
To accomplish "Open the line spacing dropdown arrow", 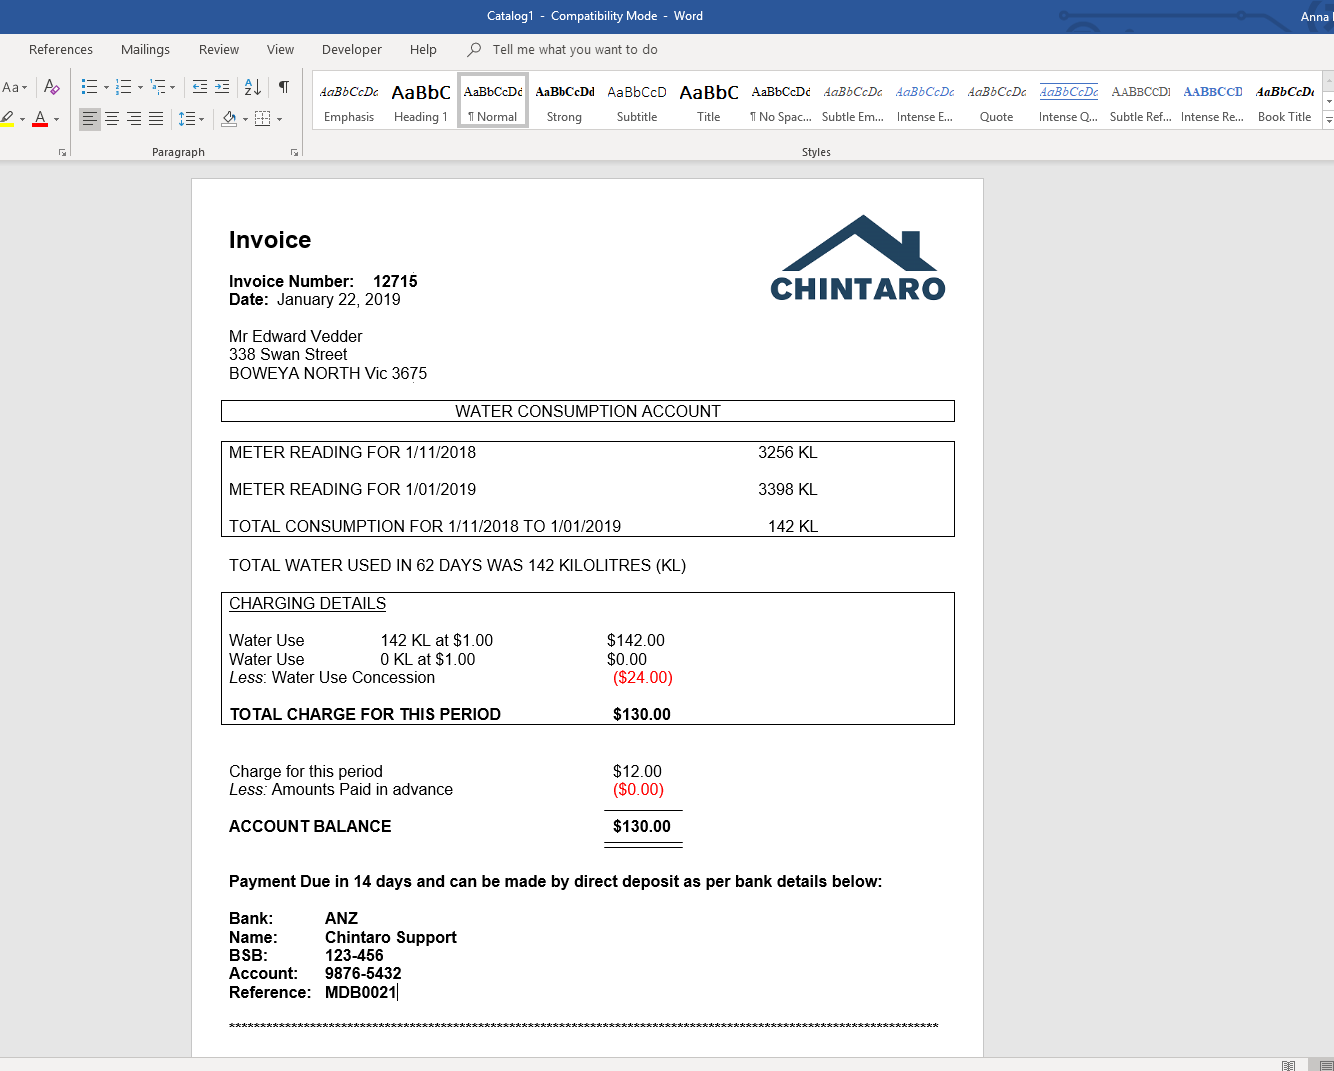I will [202, 119].
